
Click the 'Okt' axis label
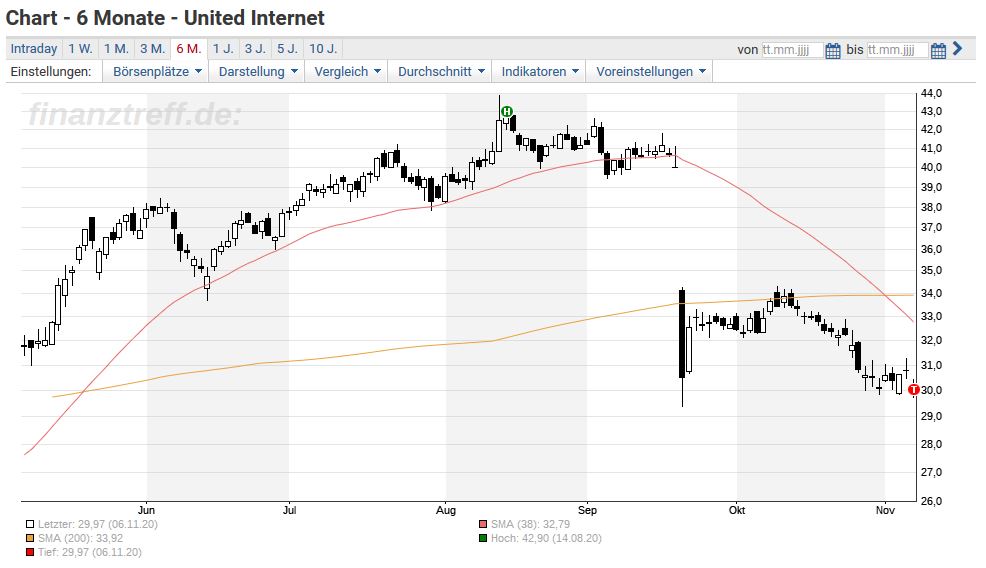[x=736, y=510]
